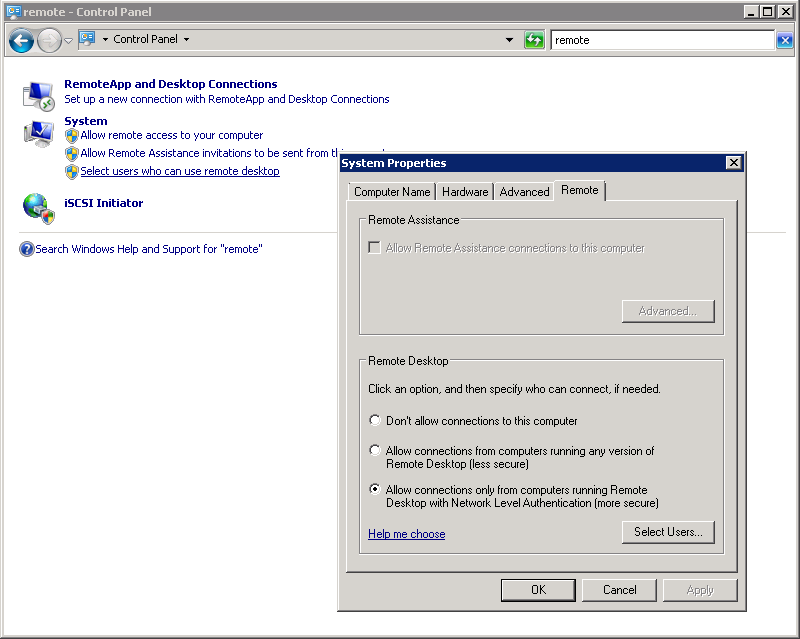The width and height of the screenshot is (800, 639).
Task: Maximize the Control Panel window
Action: point(767,12)
